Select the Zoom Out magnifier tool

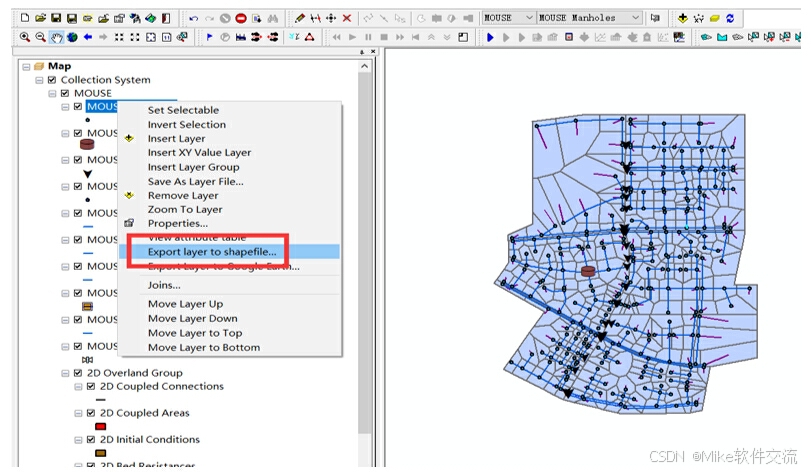click(40, 37)
